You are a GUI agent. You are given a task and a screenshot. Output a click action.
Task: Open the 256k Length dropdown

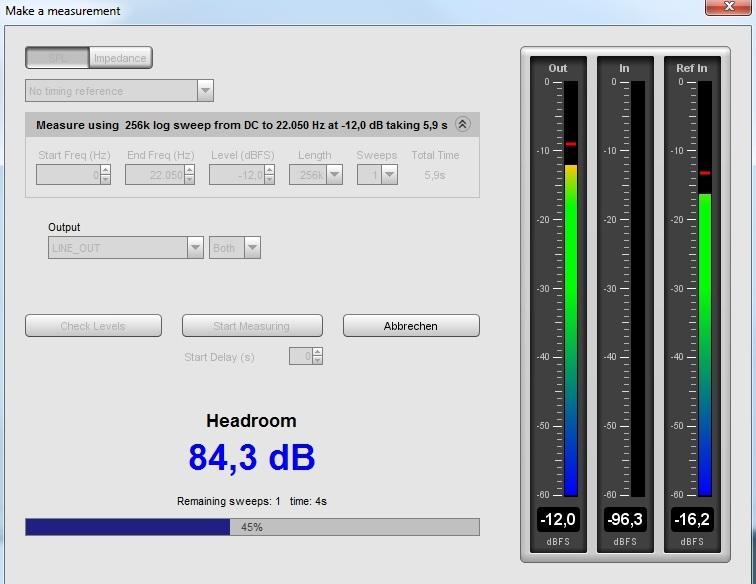[316, 175]
